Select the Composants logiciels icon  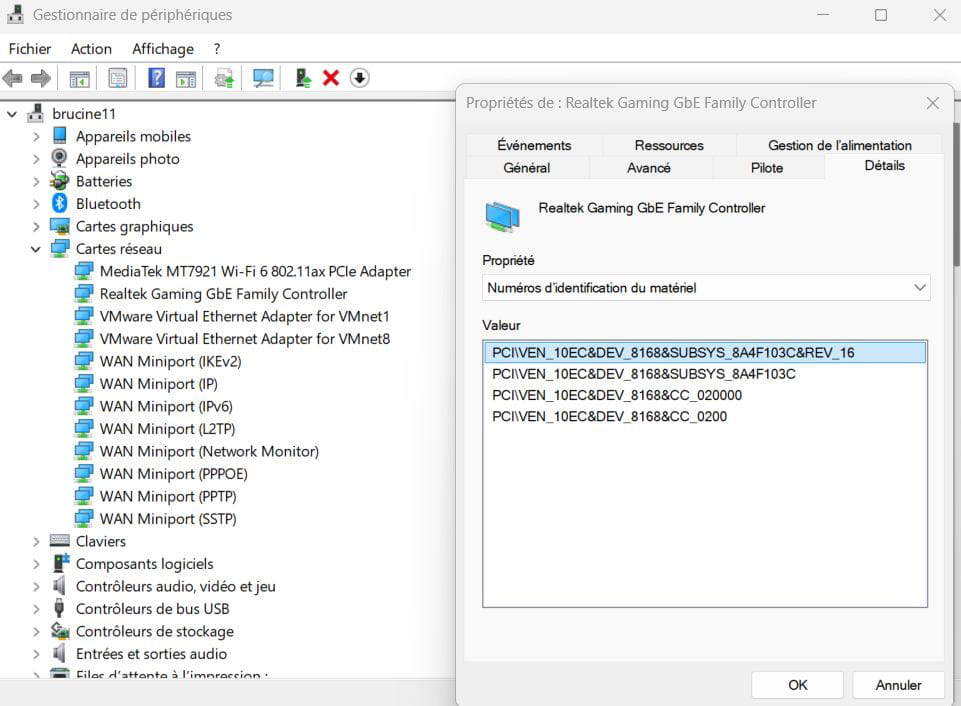point(61,563)
